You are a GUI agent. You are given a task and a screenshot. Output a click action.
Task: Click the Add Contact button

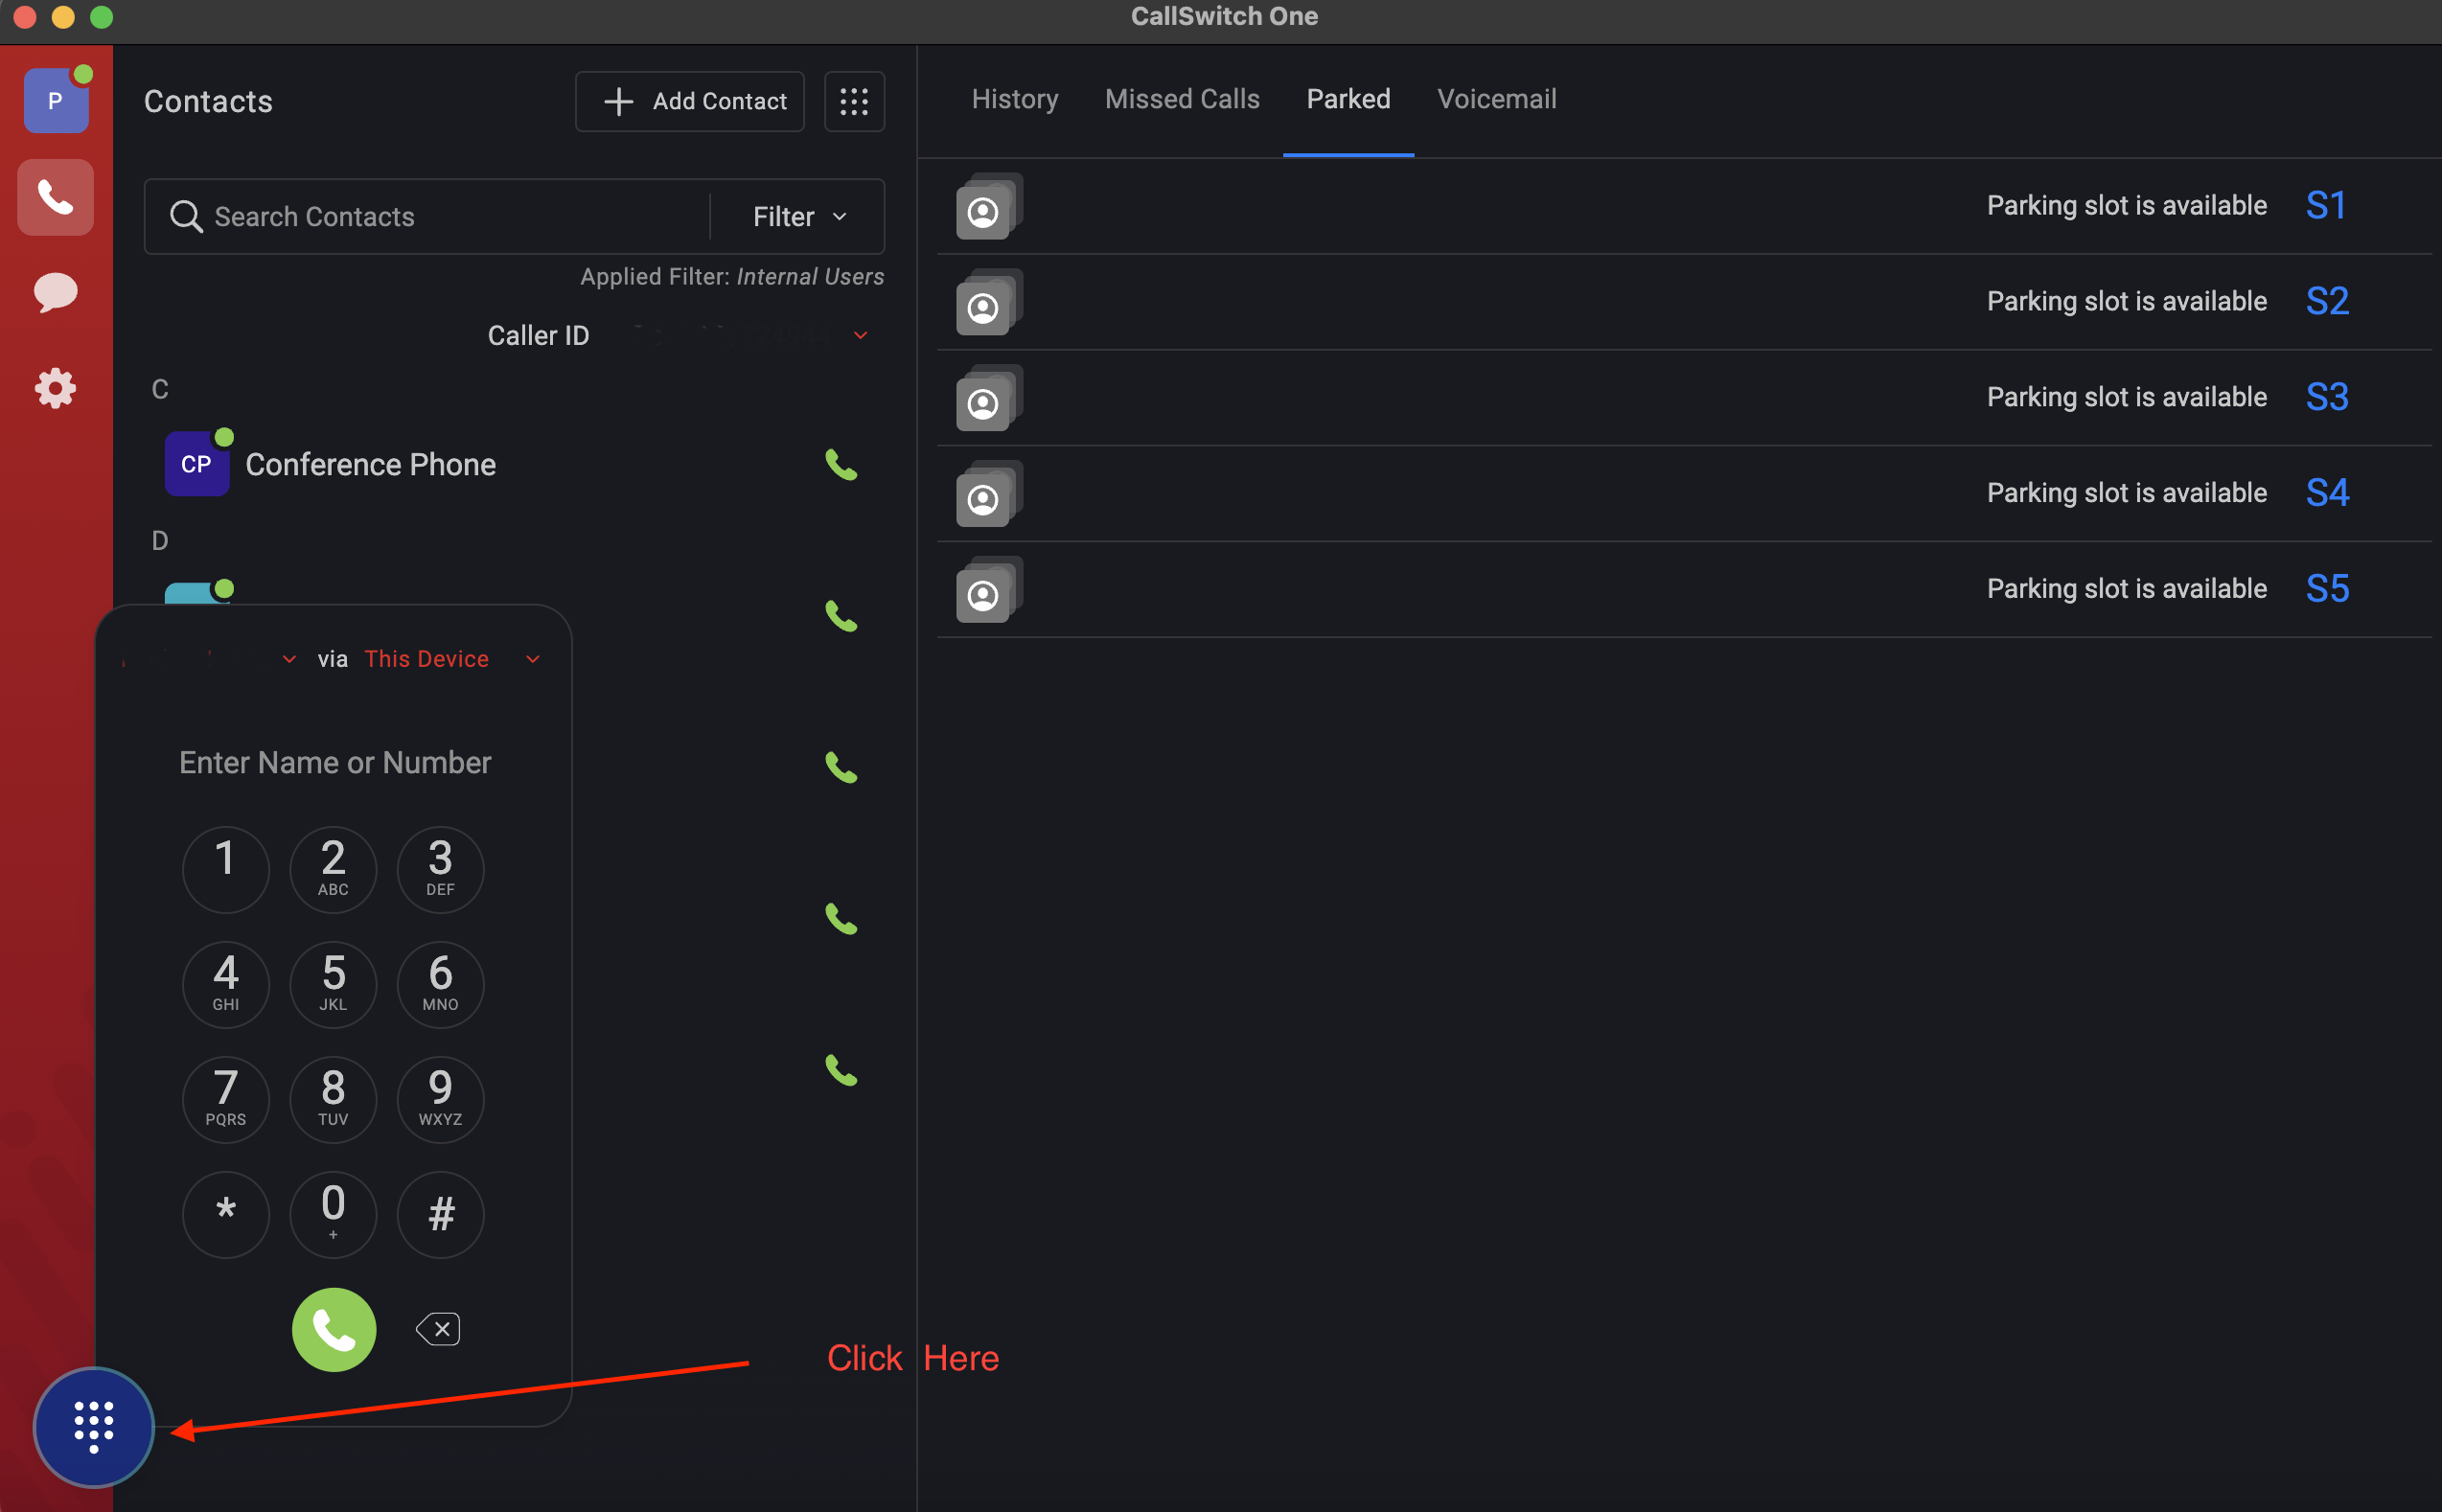point(690,101)
